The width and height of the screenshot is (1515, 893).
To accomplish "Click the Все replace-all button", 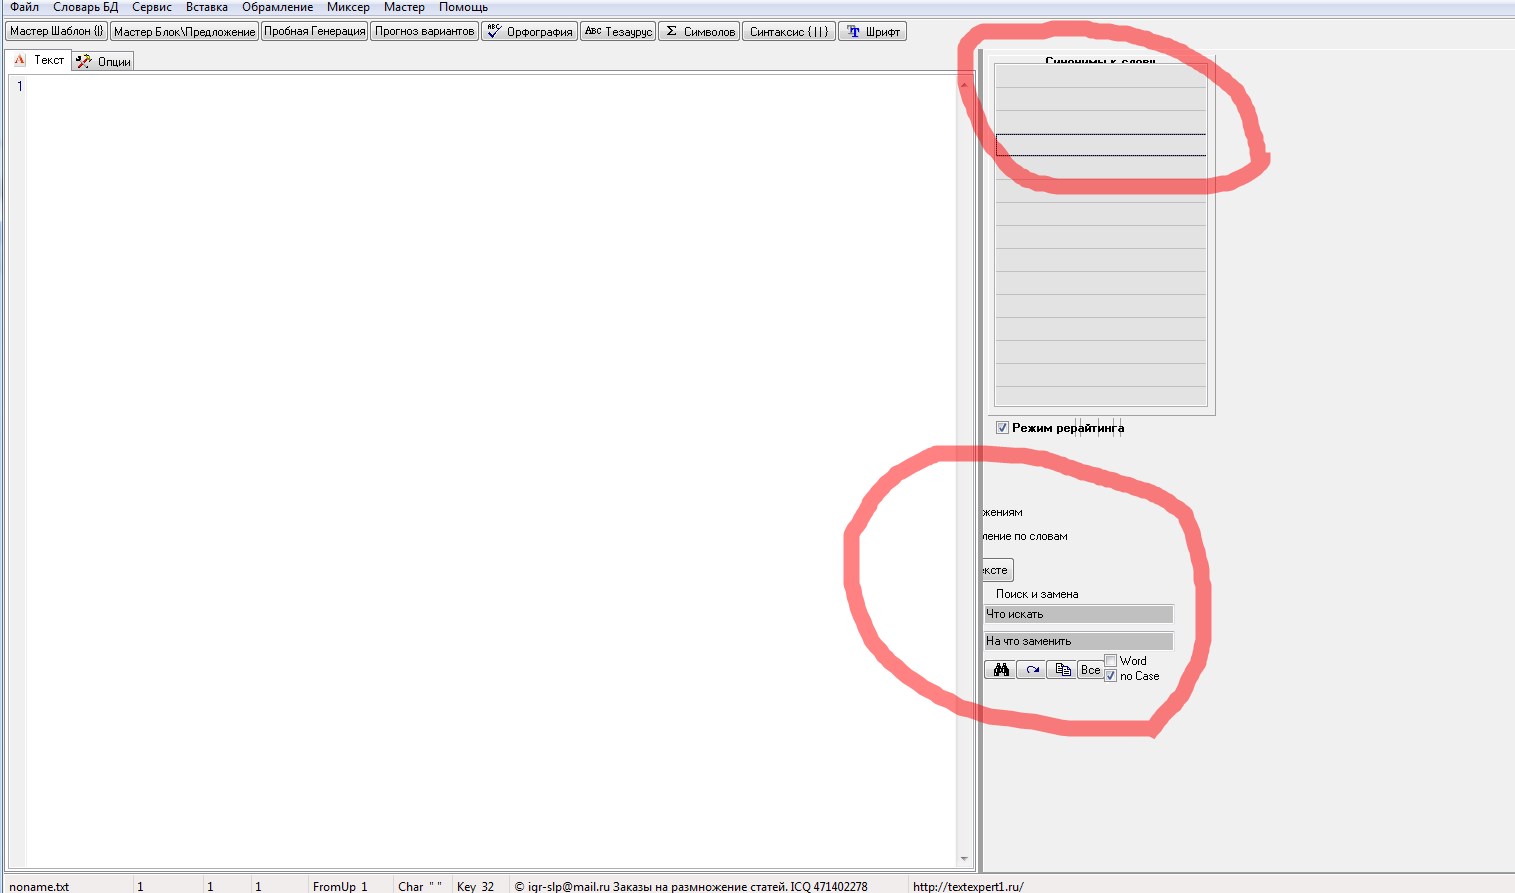I will (x=1090, y=670).
